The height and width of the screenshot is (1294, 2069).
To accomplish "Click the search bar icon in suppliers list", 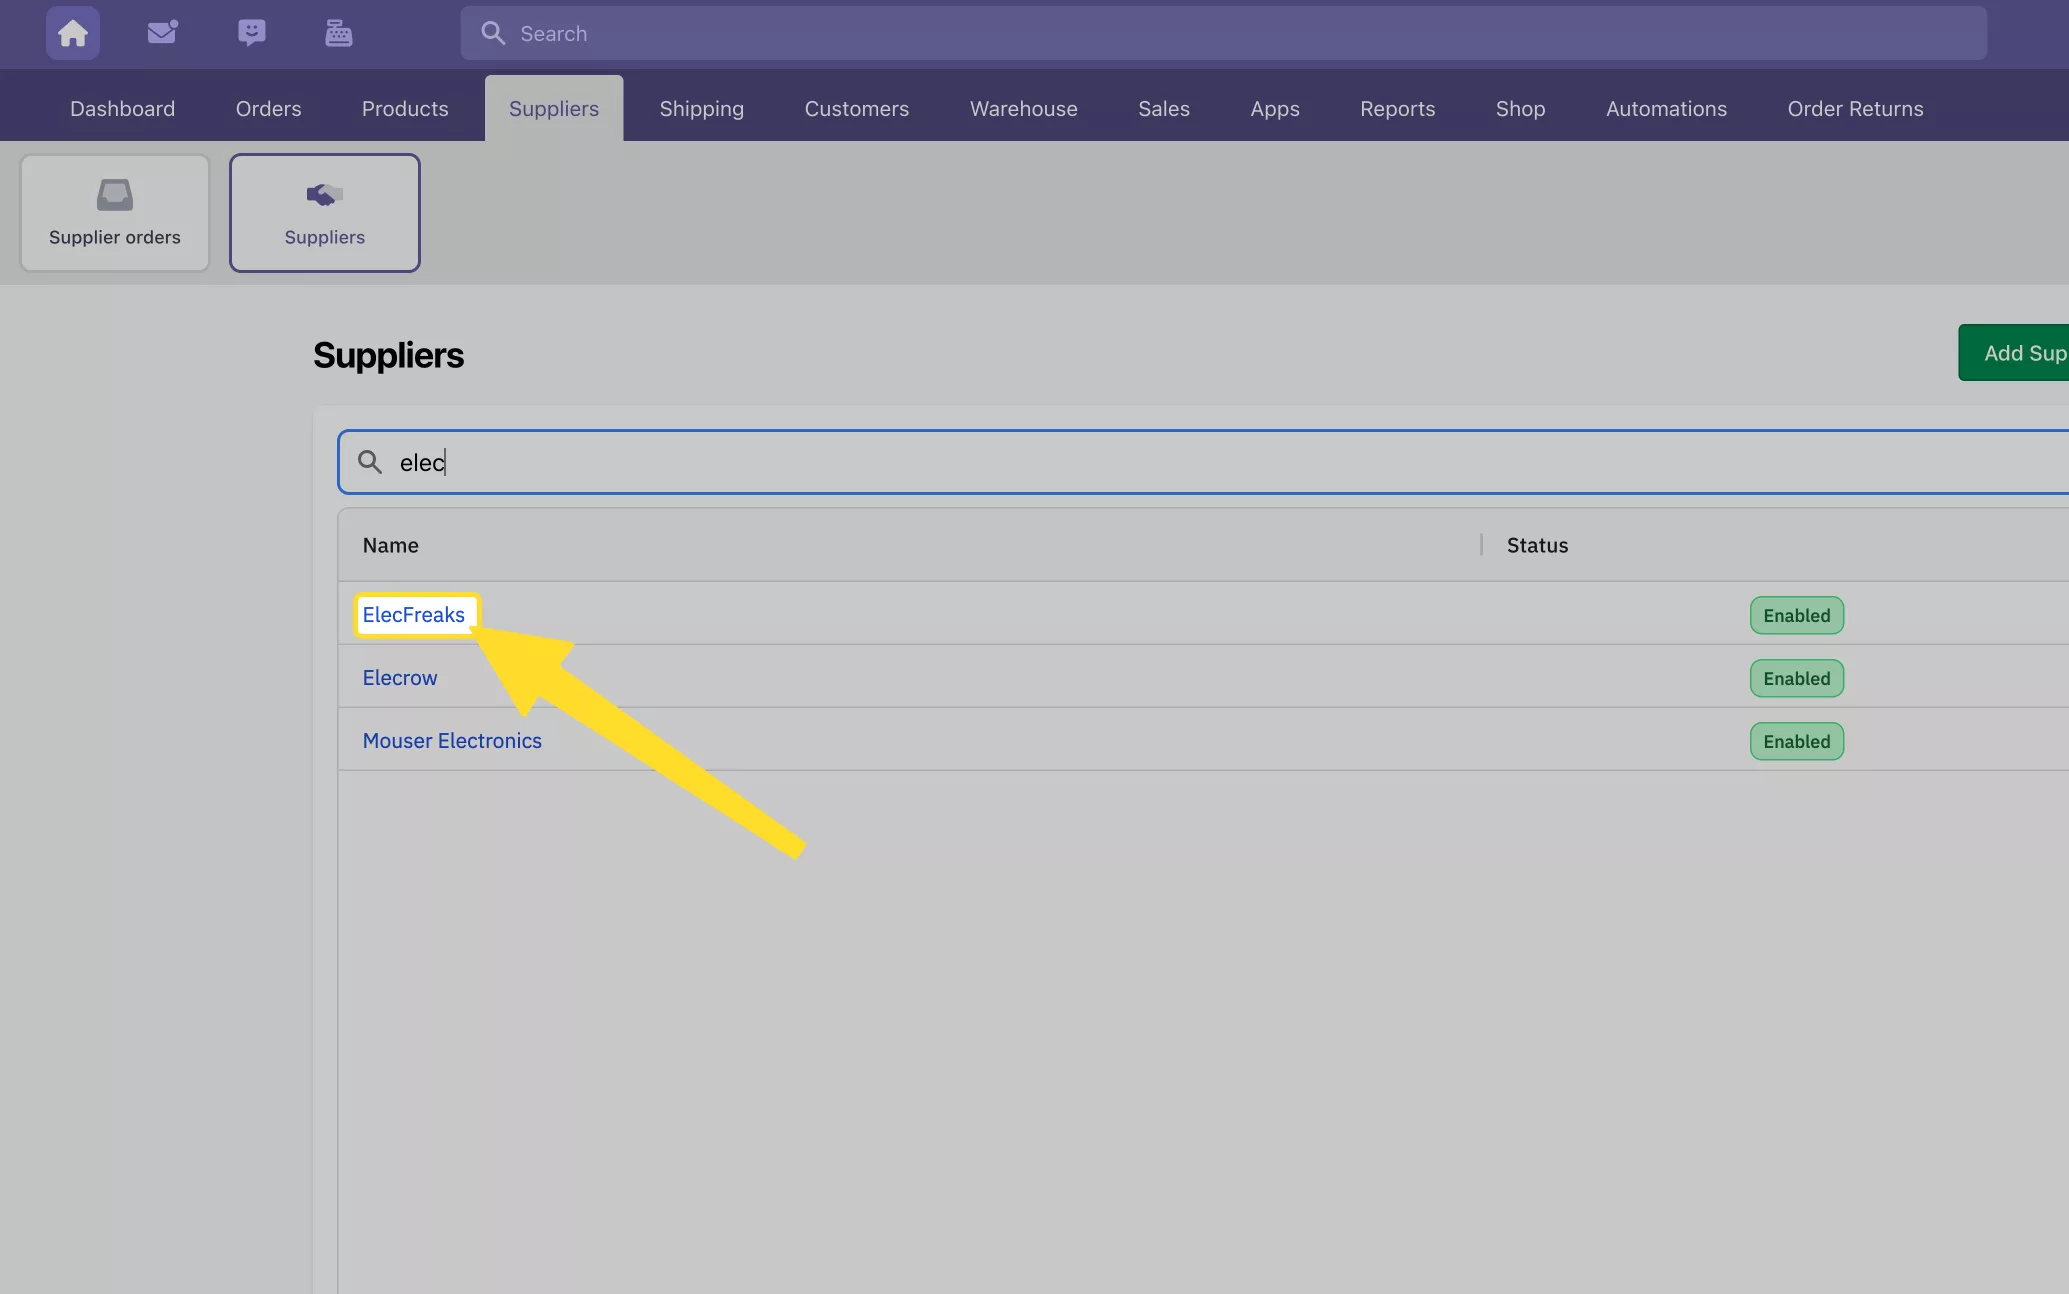I will tap(371, 461).
